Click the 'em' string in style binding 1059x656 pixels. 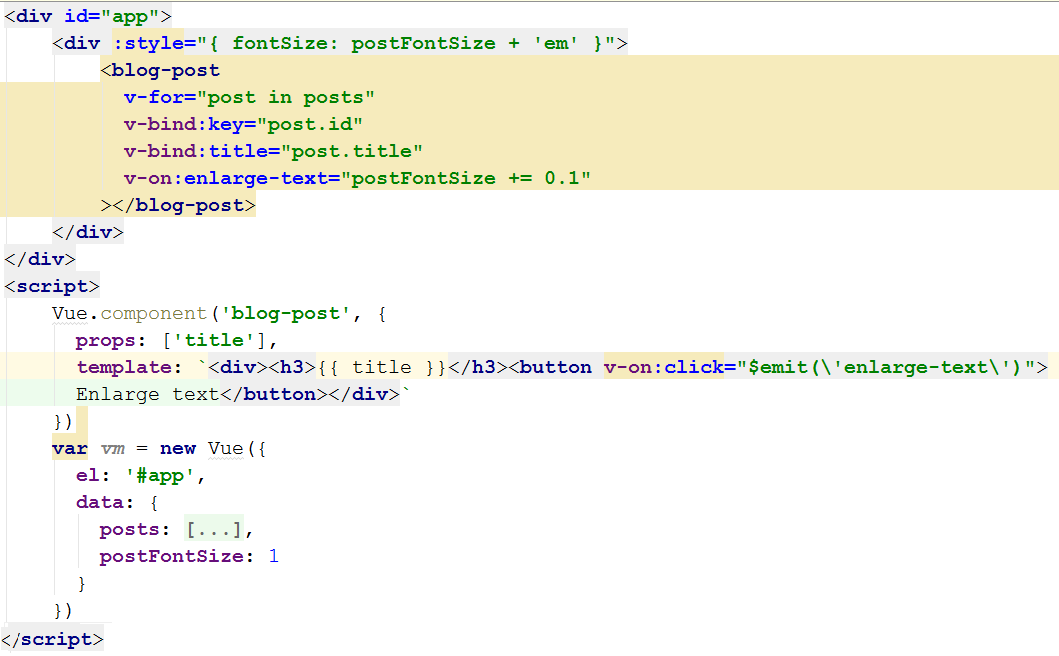coord(556,43)
